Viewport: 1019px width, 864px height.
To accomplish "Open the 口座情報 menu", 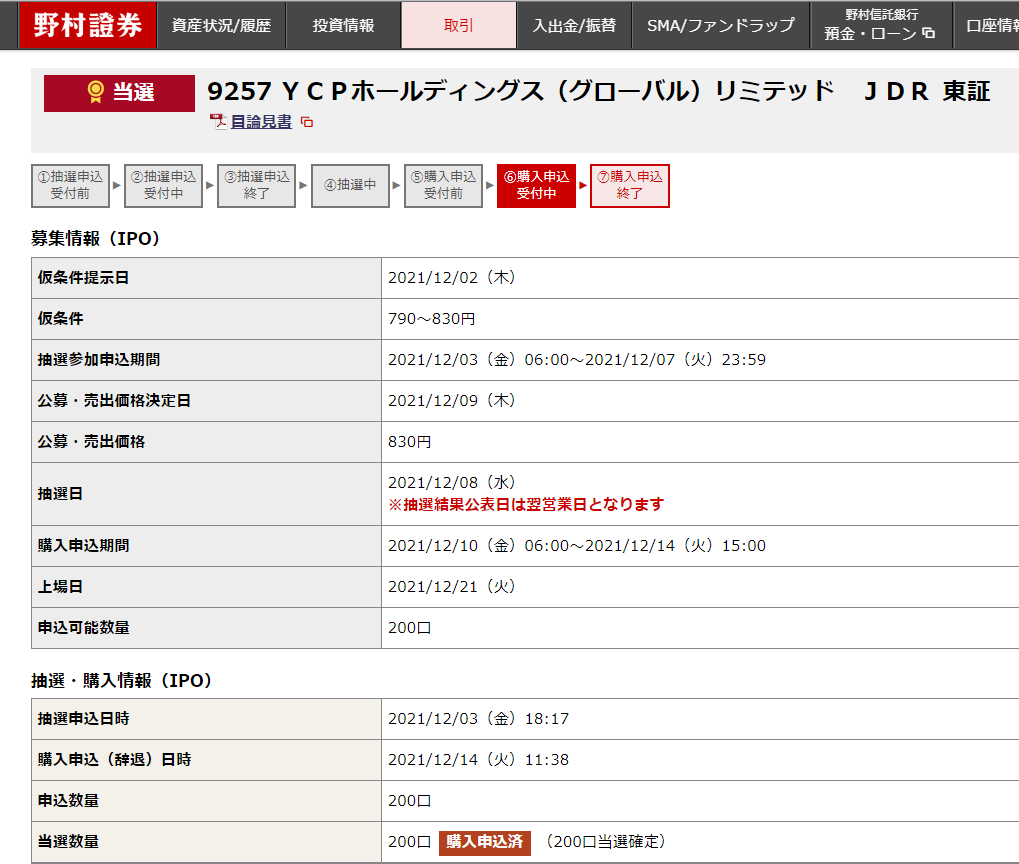I will [988, 25].
